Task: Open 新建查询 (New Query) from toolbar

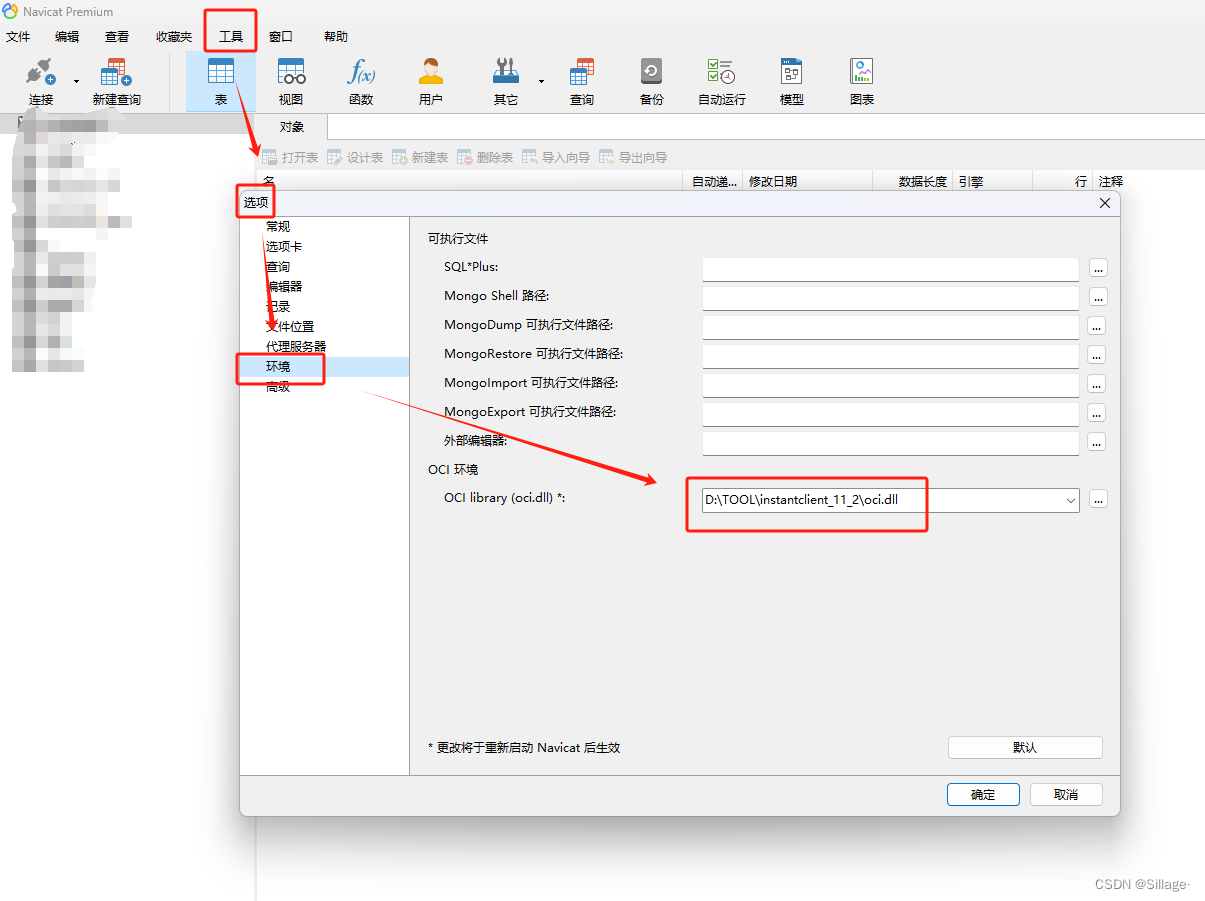Action: click(x=117, y=82)
